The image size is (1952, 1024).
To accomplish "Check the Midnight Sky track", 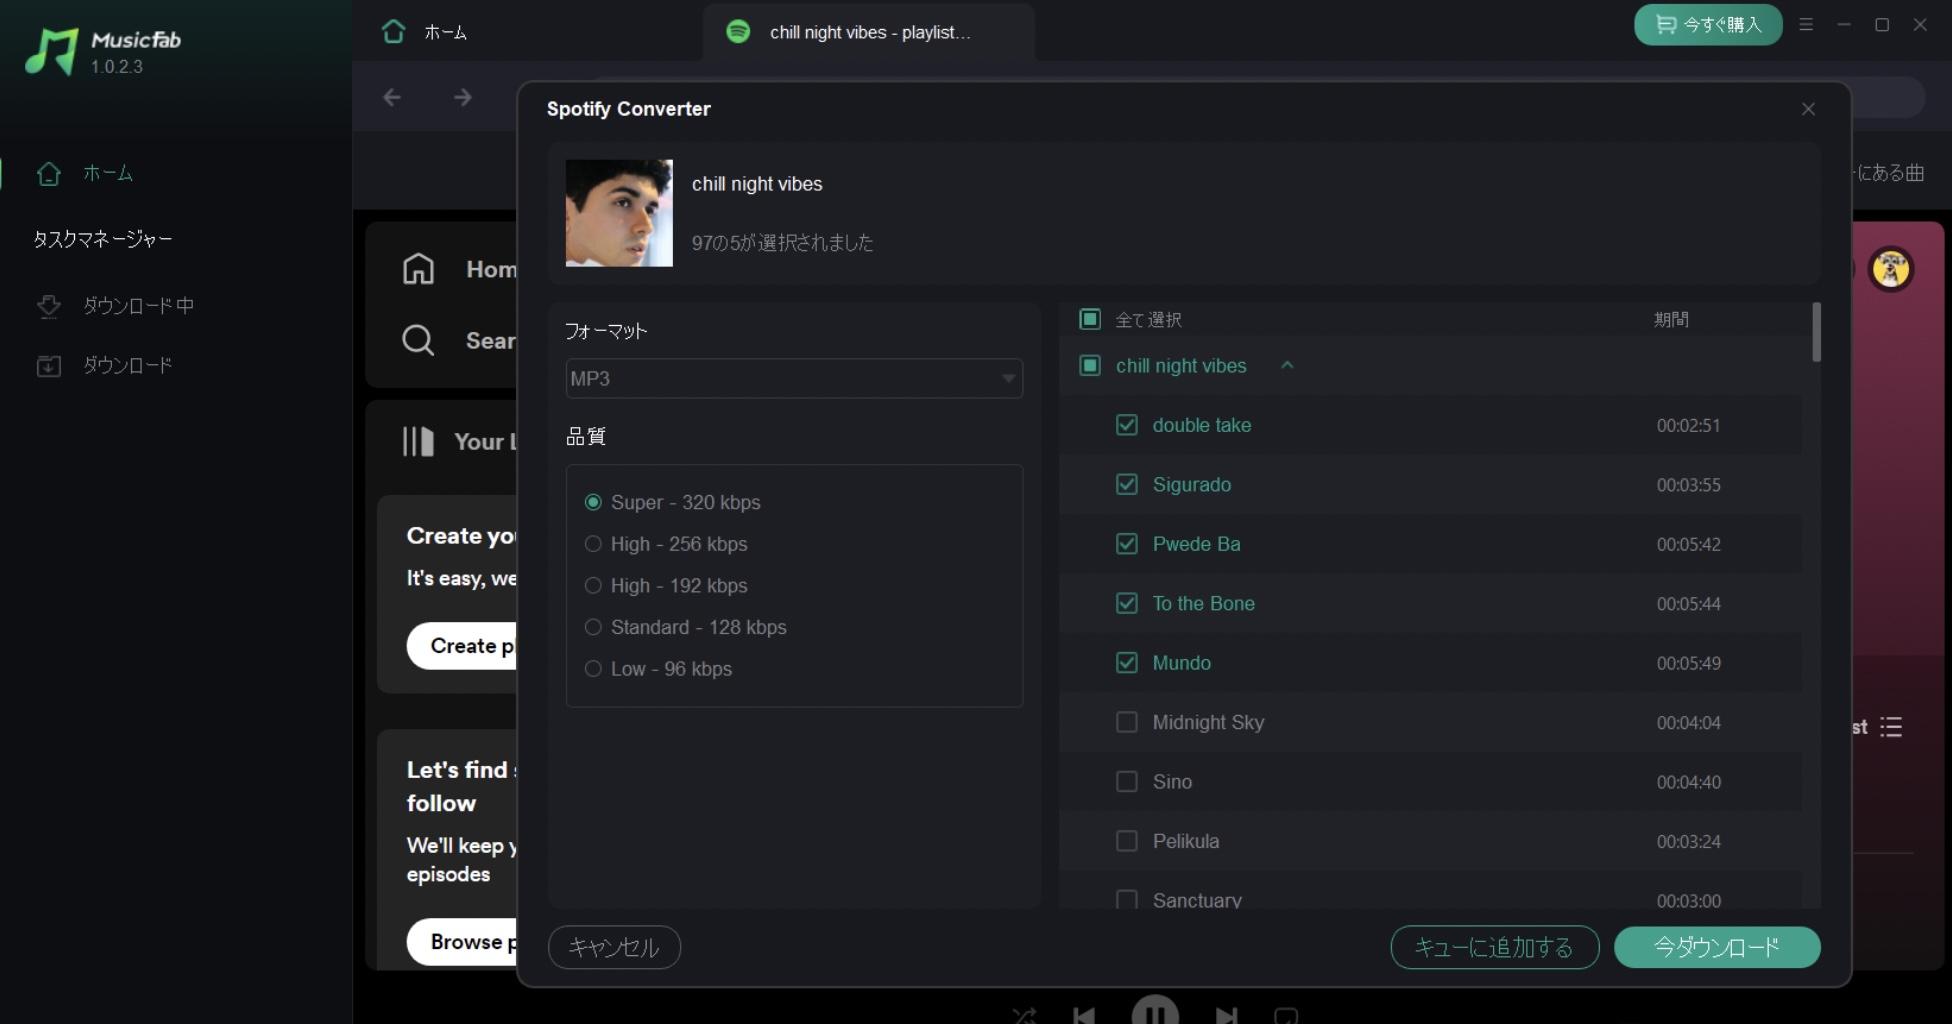I will [x=1126, y=722].
